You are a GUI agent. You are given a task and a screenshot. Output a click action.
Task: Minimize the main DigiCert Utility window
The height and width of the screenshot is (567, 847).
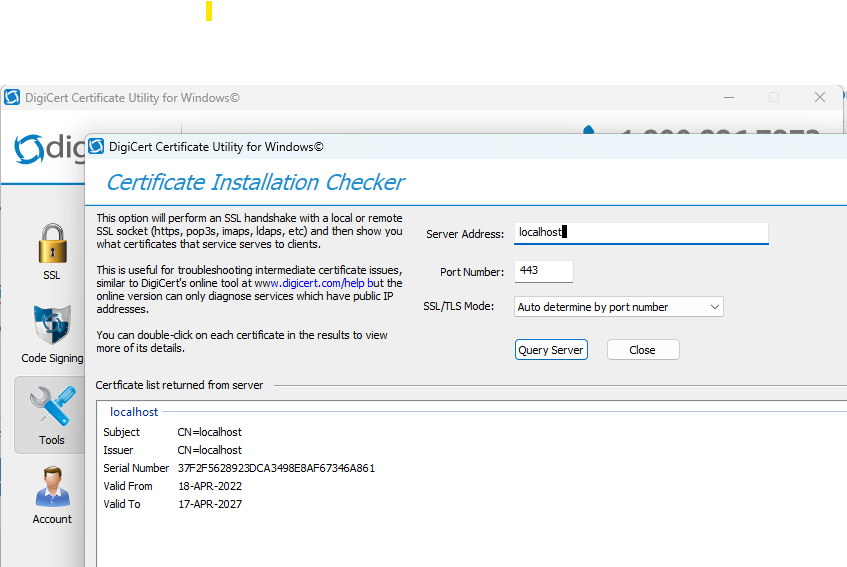coord(729,97)
